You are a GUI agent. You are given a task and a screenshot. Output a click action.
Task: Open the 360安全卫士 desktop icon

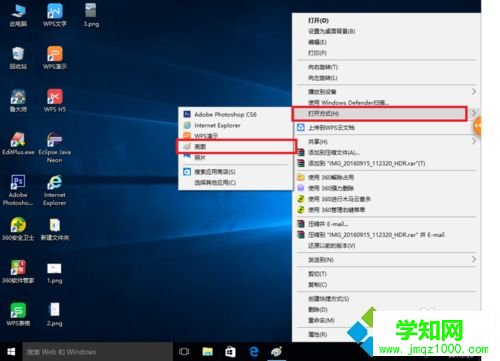pos(18,229)
